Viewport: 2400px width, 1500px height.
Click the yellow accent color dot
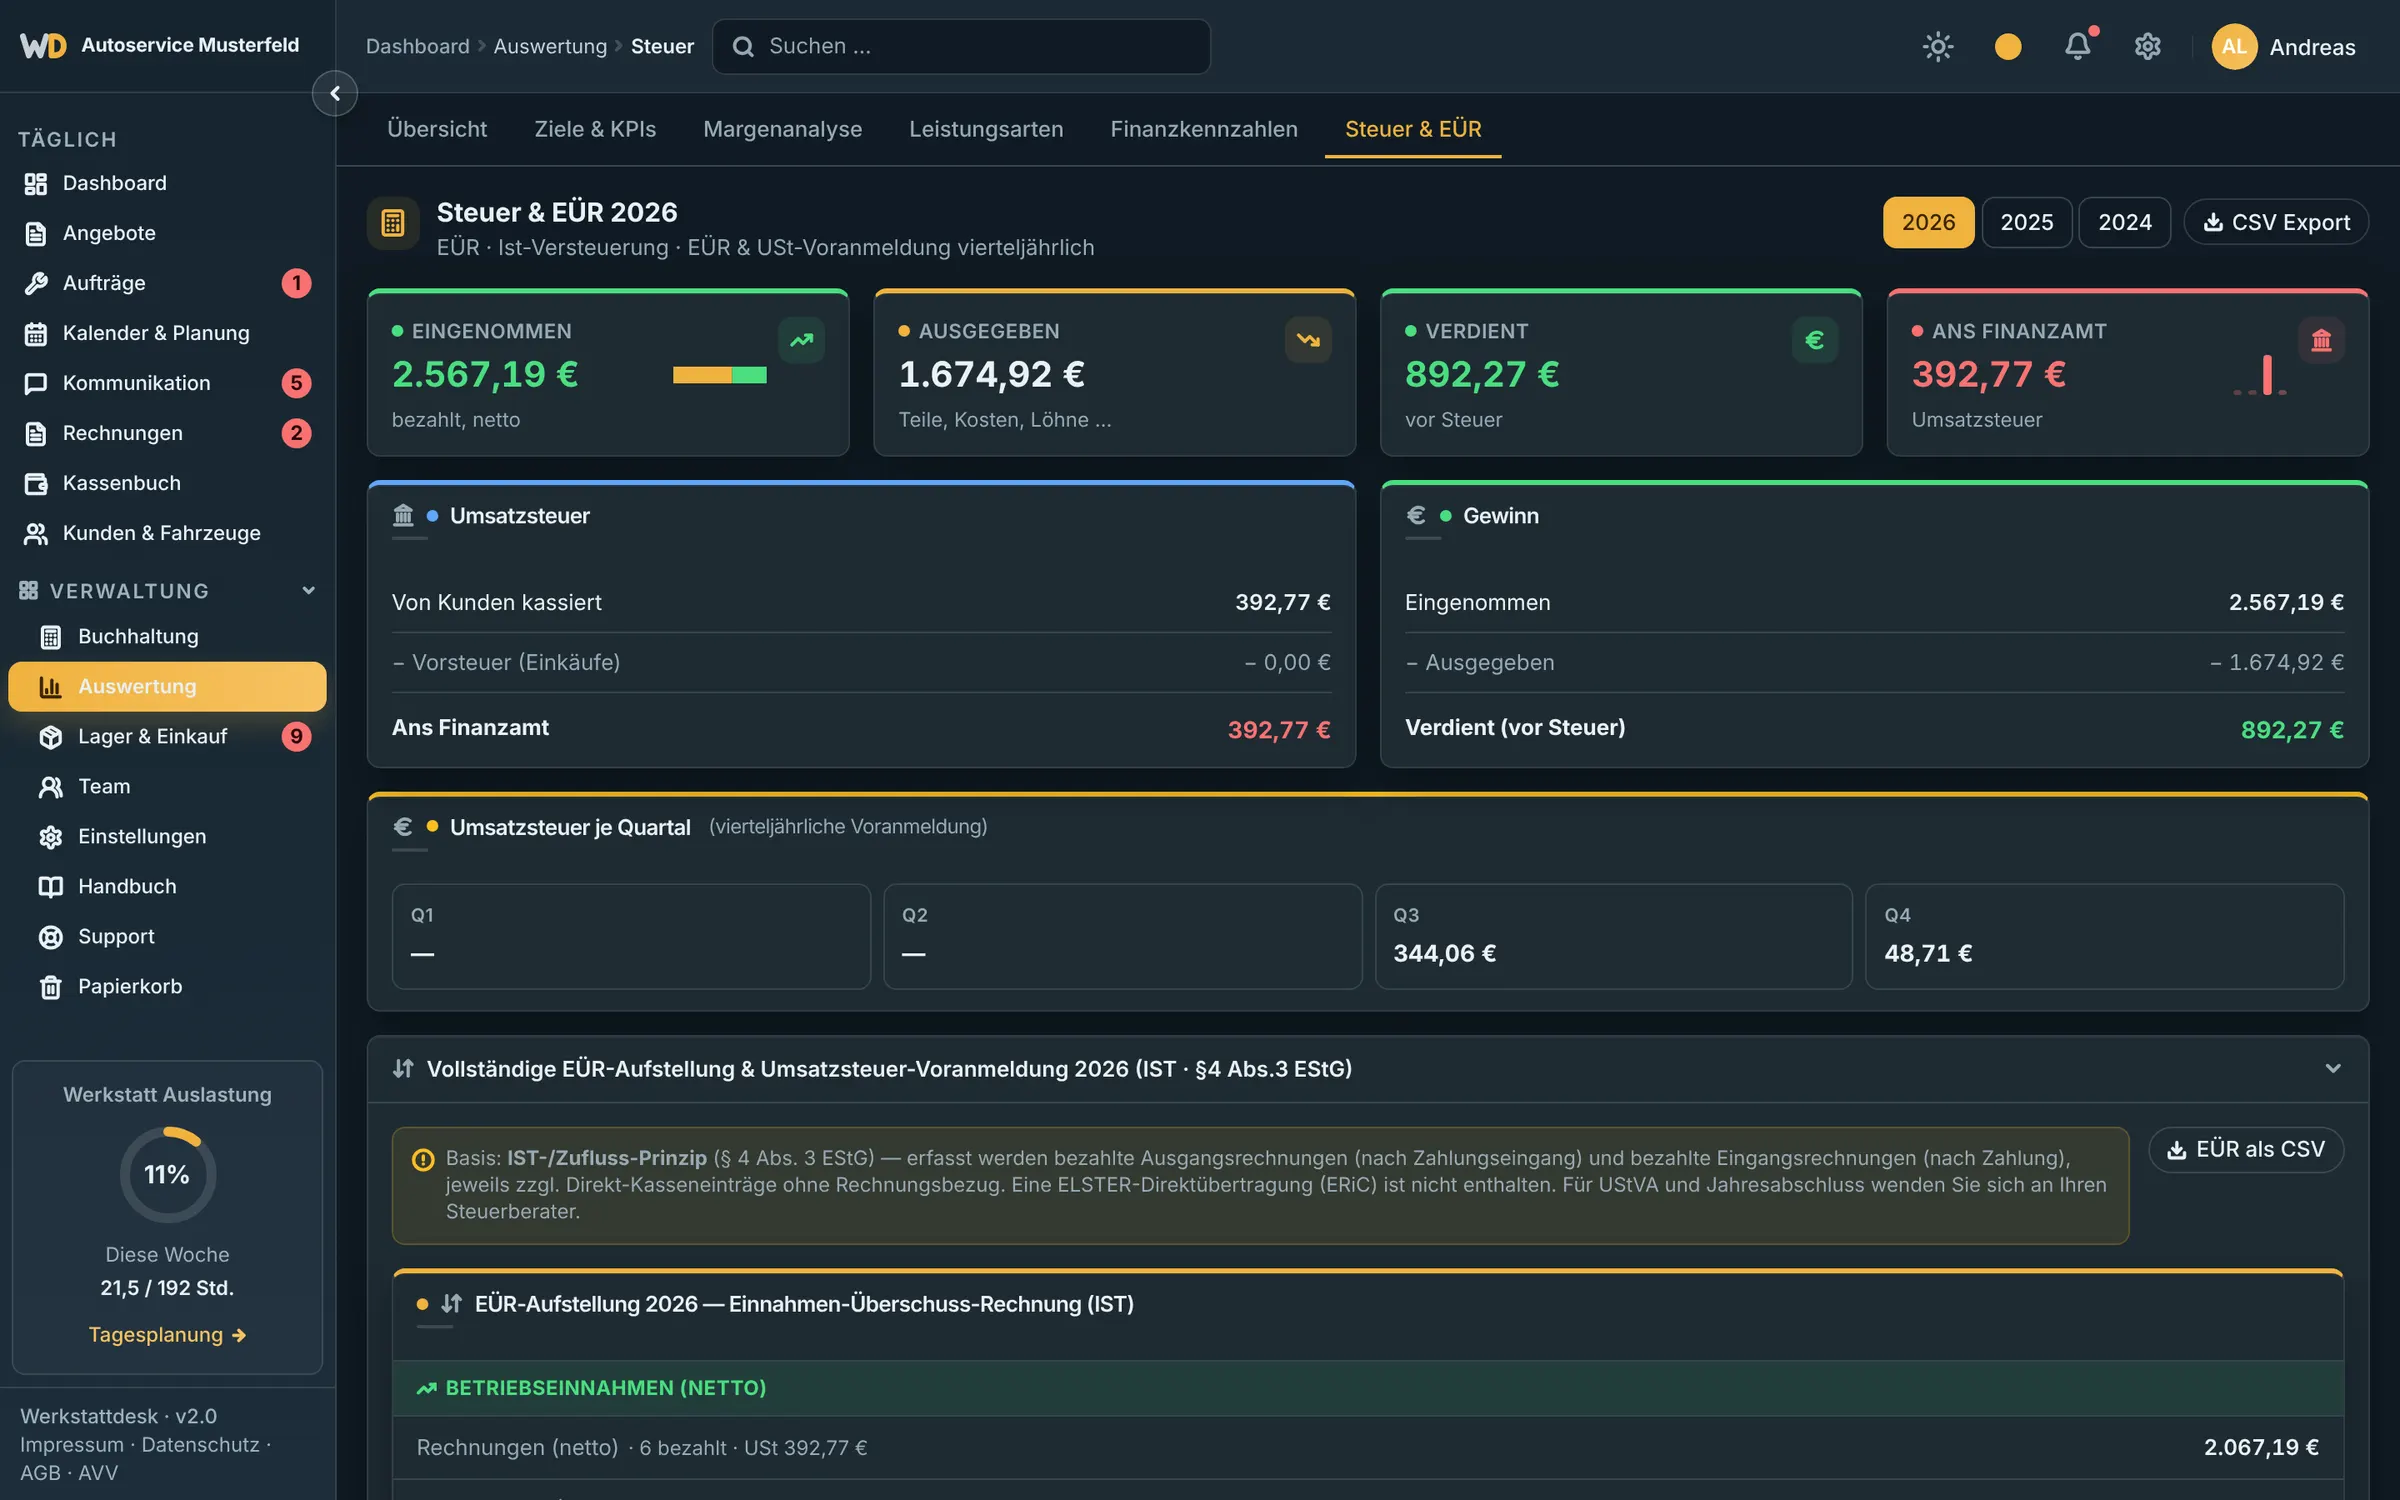pyautogui.click(x=2008, y=47)
